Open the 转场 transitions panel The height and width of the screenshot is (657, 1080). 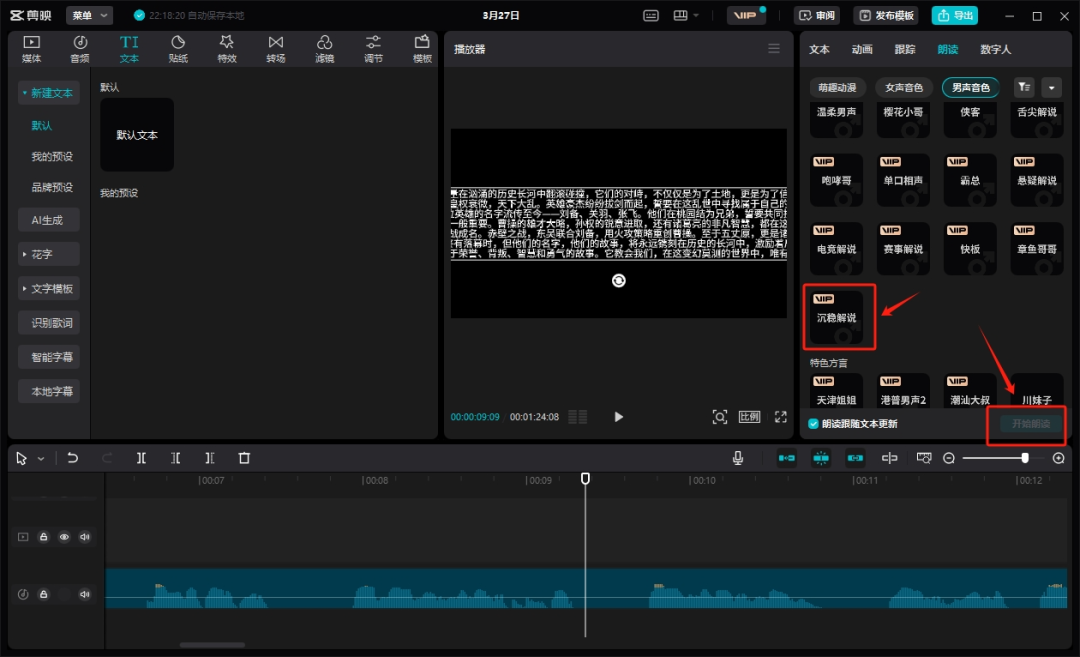(276, 49)
